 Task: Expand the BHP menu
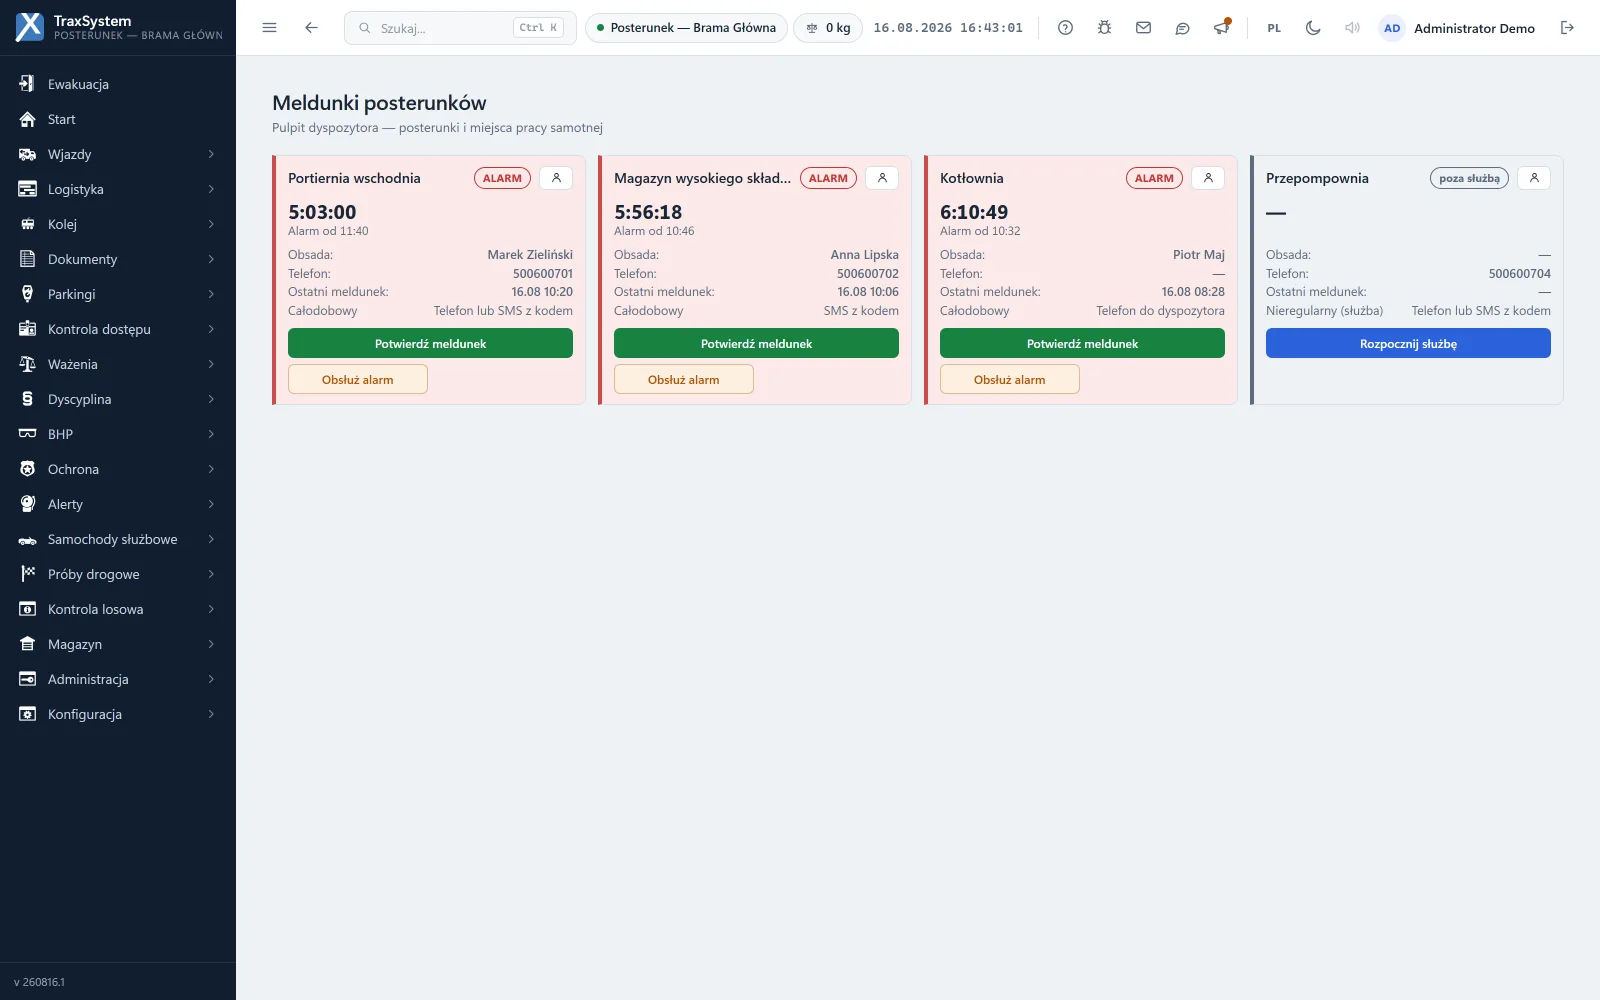point(118,434)
